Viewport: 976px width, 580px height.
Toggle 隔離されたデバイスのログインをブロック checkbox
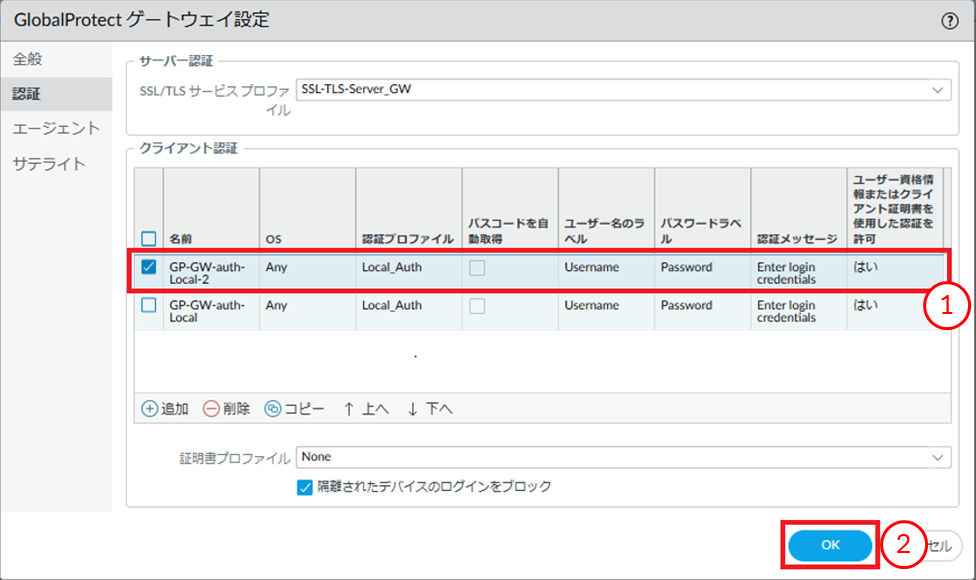(x=306, y=487)
